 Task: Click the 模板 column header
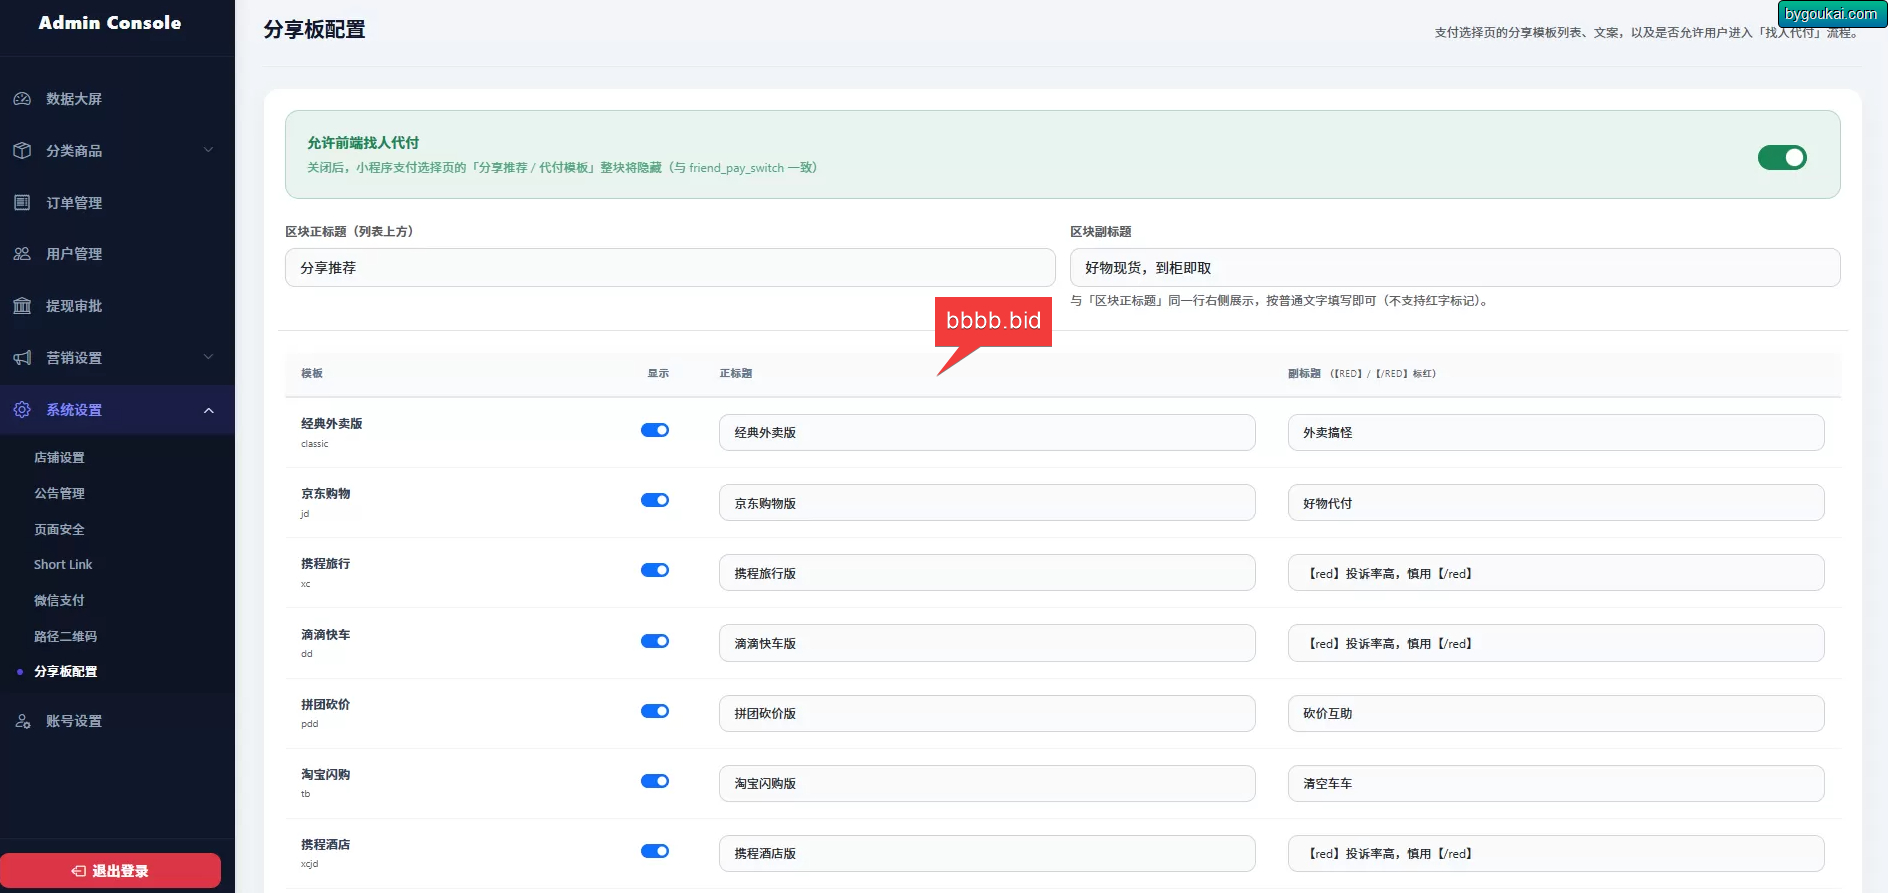pyautogui.click(x=312, y=373)
